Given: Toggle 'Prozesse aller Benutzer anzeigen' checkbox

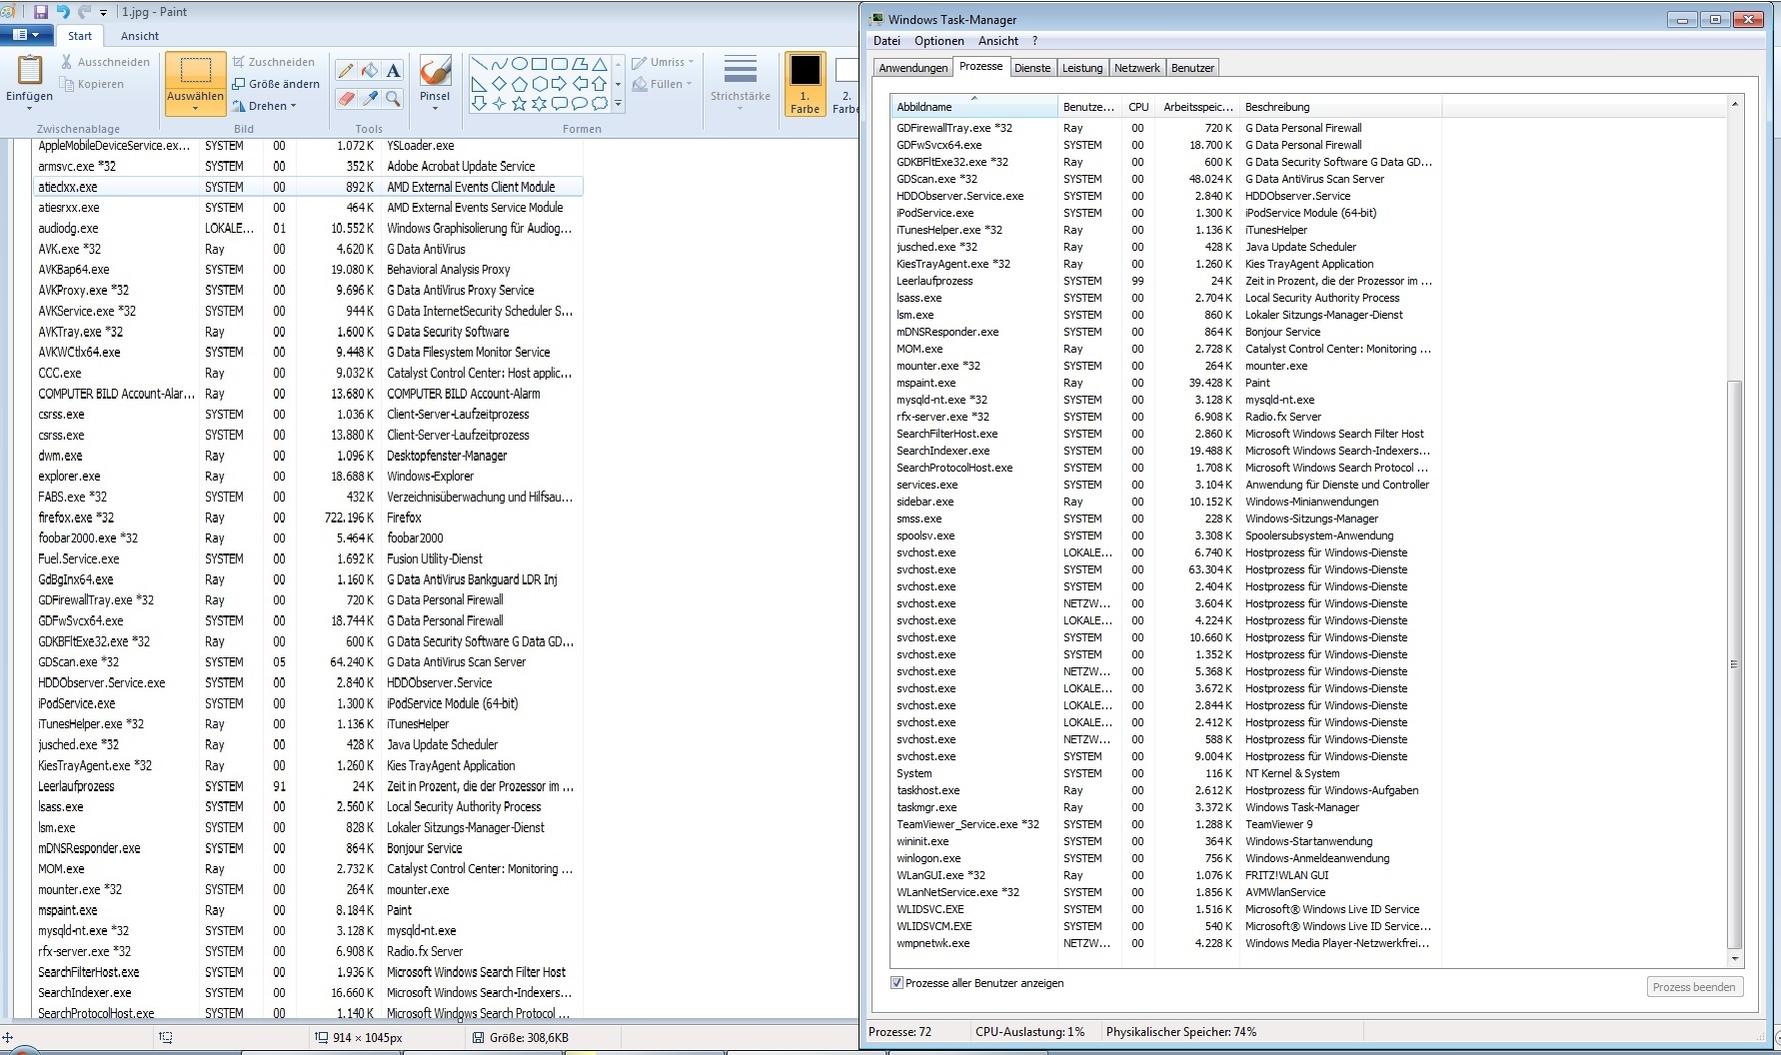Looking at the screenshot, I should point(897,983).
